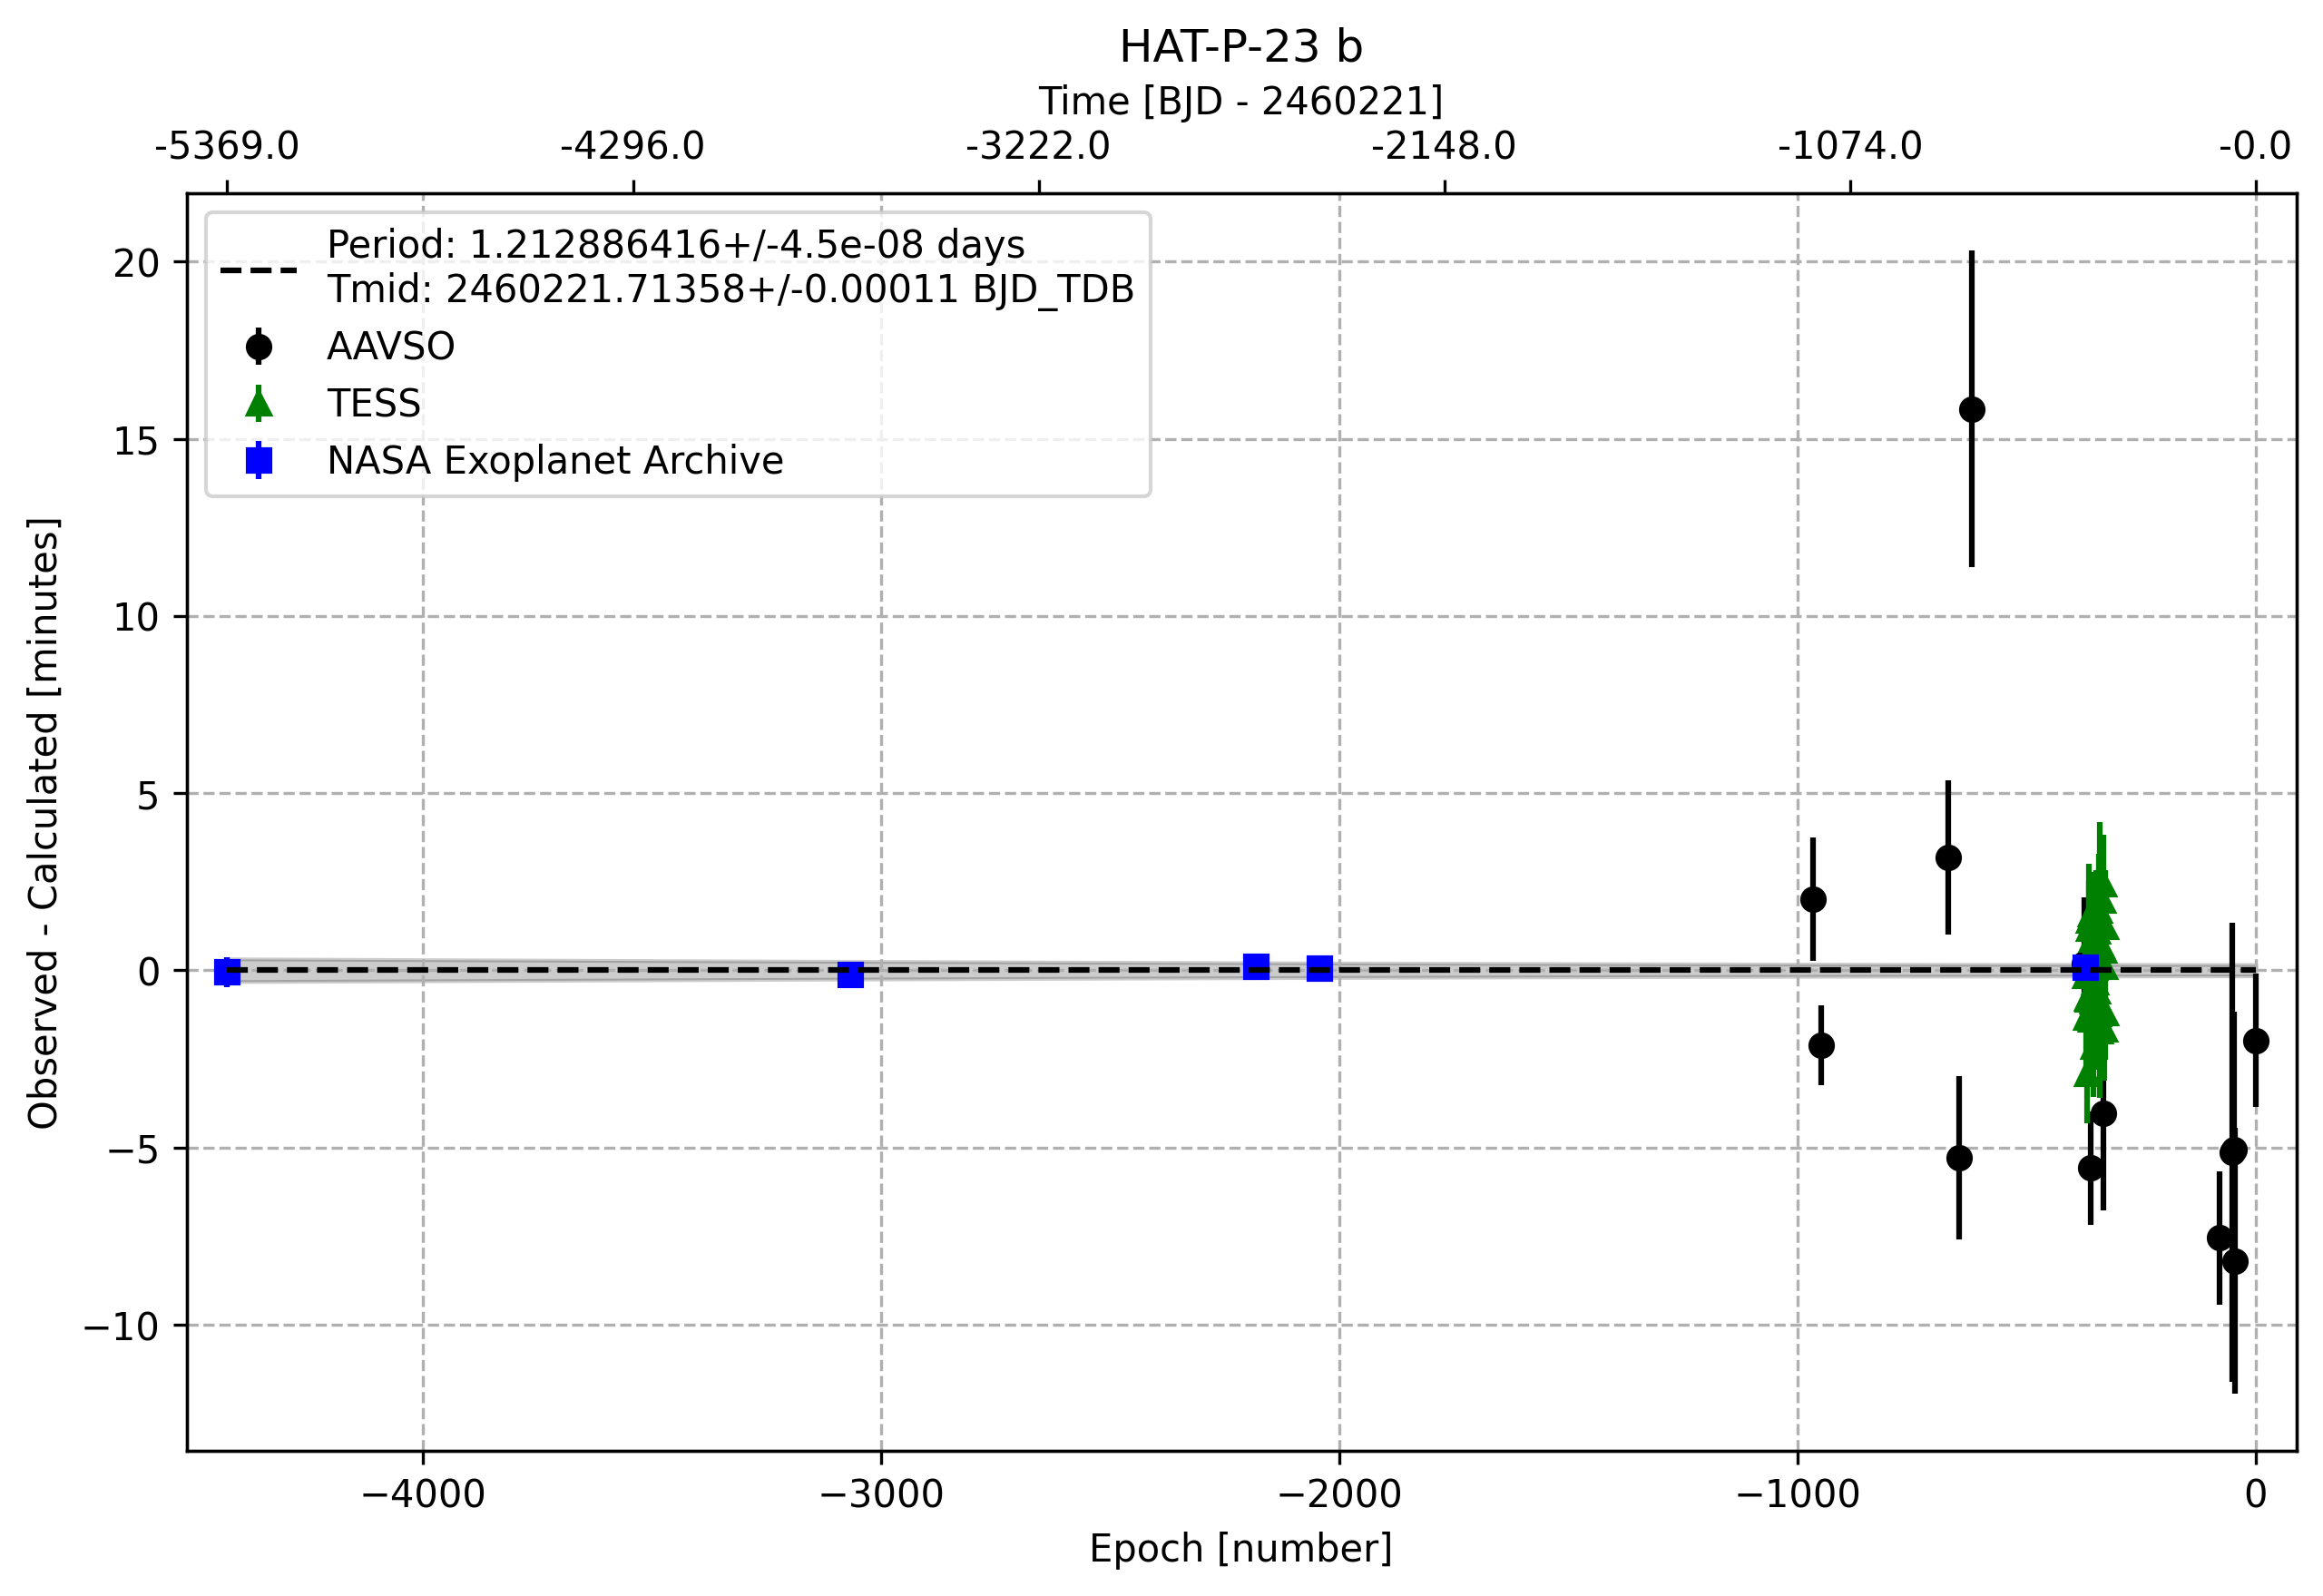Click the top axis tick label -2148.0
The height and width of the screenshot is (1596, 2323).
point(1444,147)
